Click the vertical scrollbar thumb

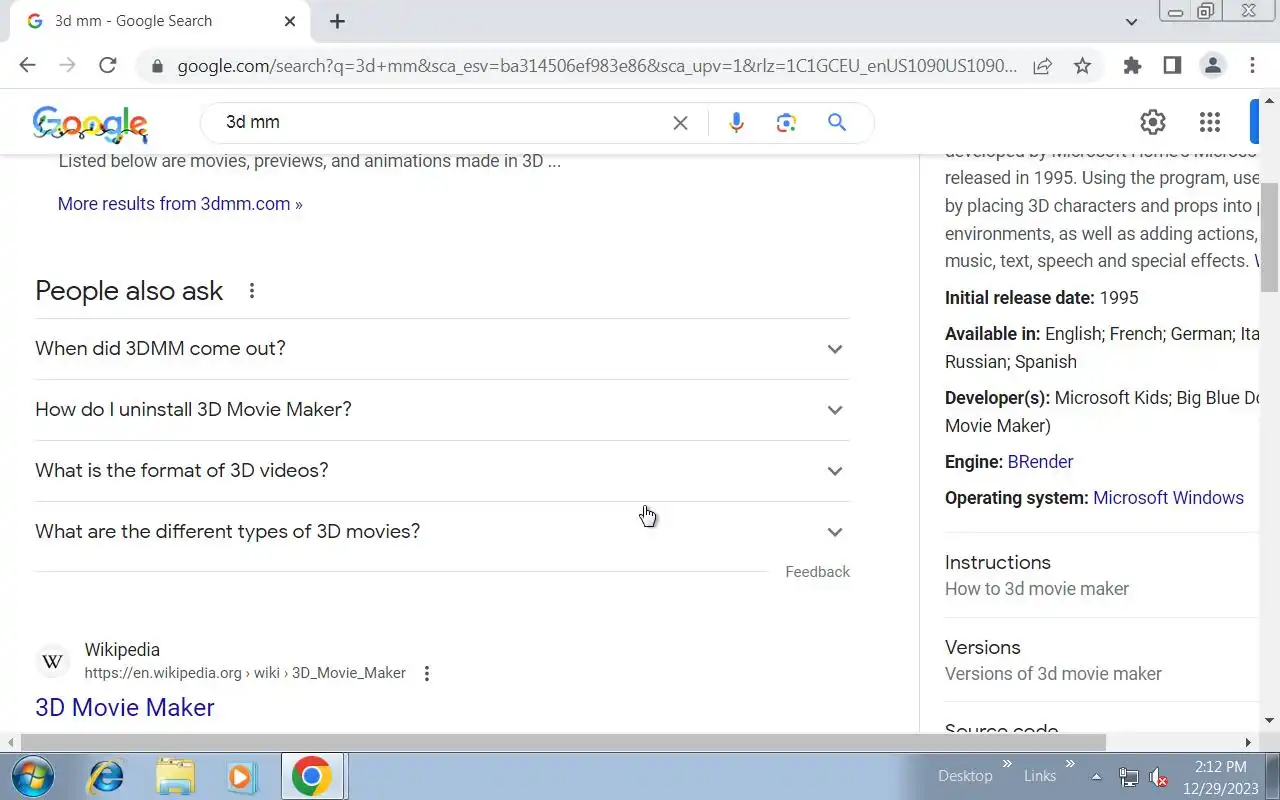pos(1270,237)
